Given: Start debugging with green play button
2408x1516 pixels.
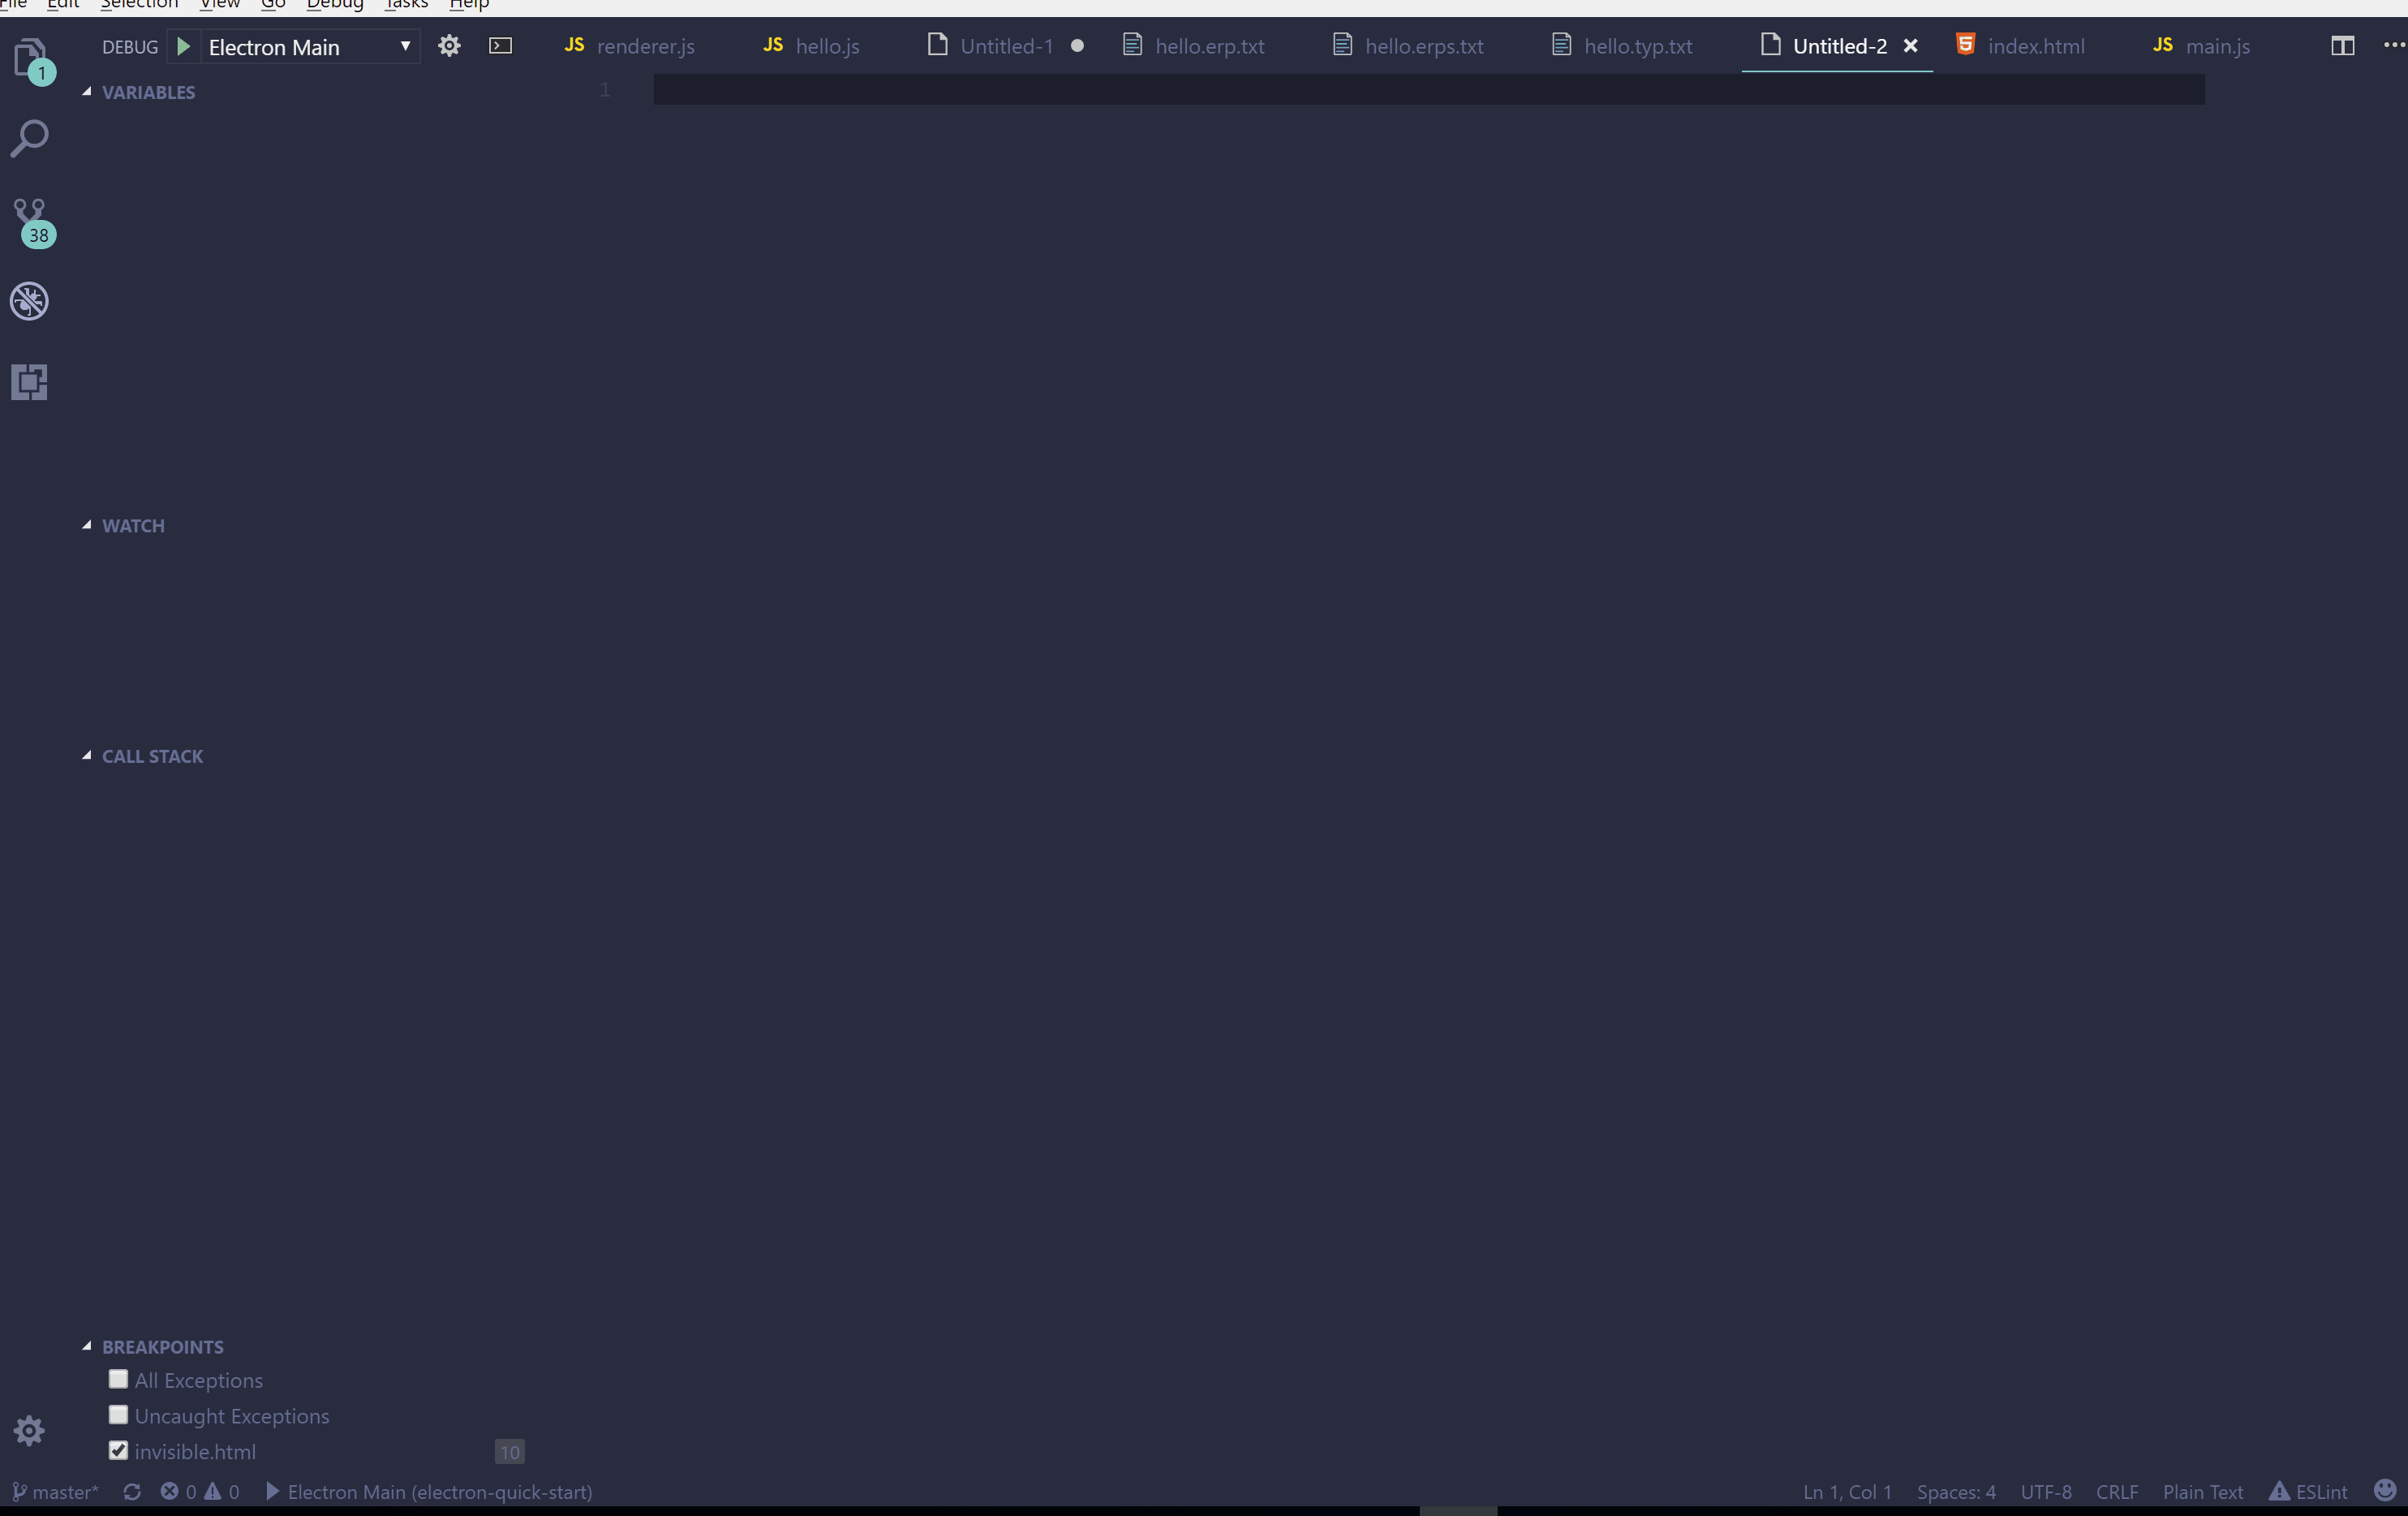Looking at the screenshot, I should 183,46.
